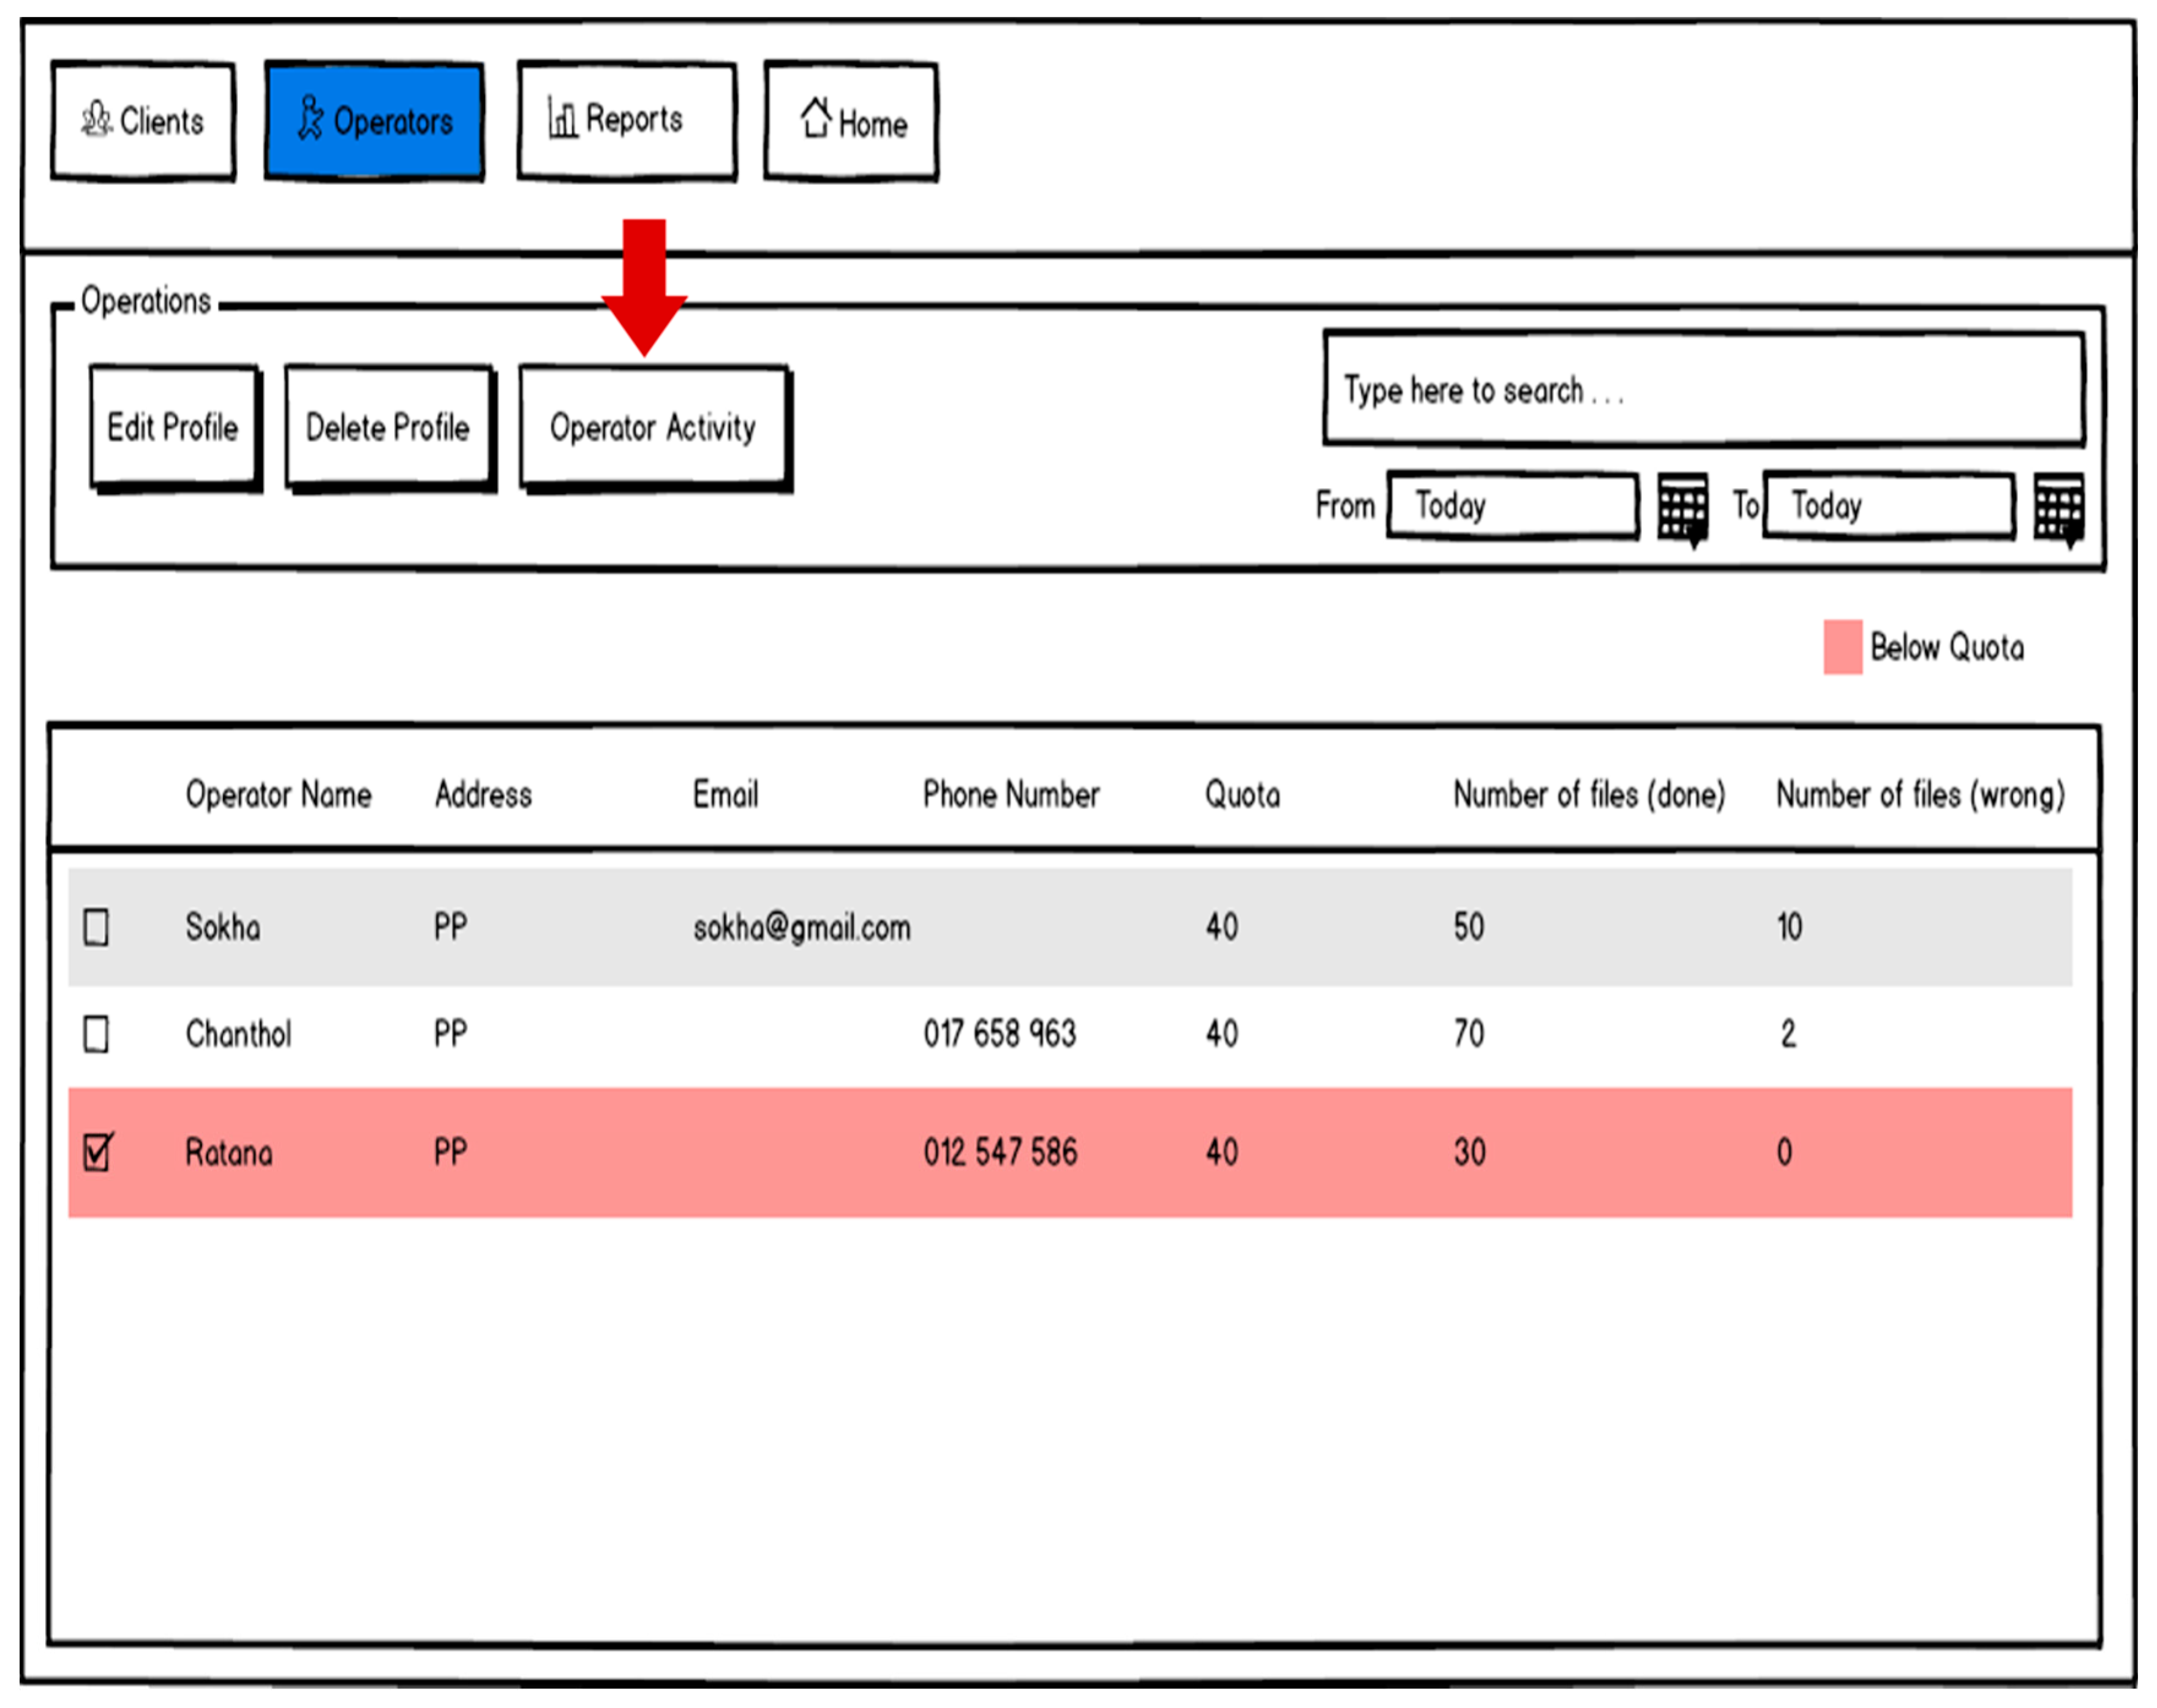
Task: Click the Operator Name column header
Action: [278, 794]
